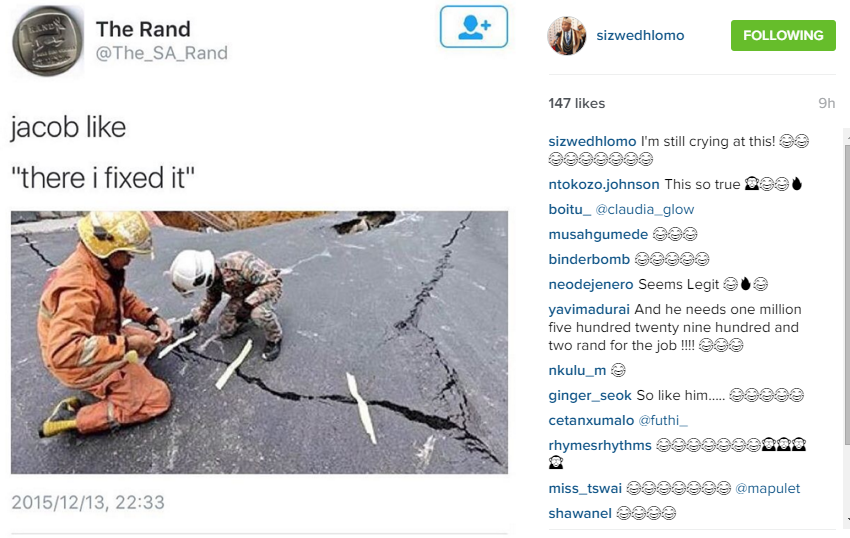Open binderbomb's profile link
This screenshot has height=538, width=850.
589,259
